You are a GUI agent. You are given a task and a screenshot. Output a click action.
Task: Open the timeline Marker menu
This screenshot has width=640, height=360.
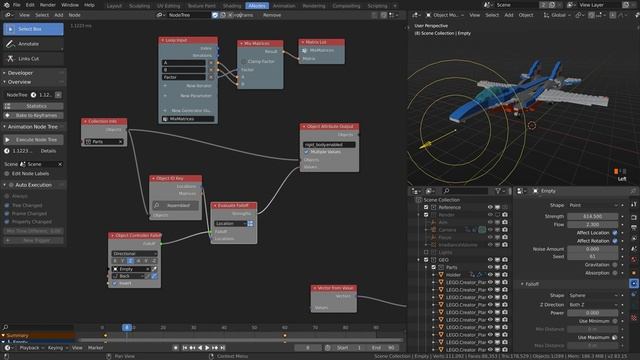tap(96, 348)
